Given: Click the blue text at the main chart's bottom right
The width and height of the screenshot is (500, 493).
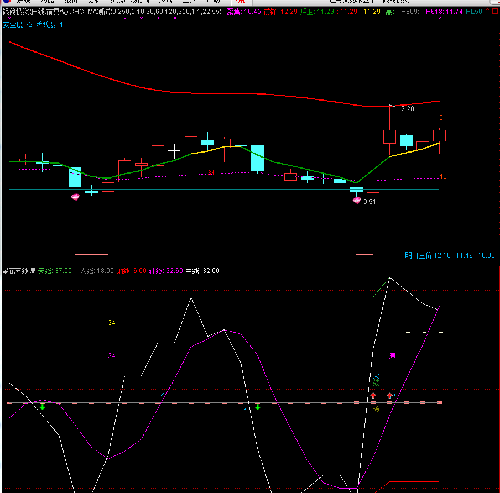Looking at the screenshot, I should click(x=449, y=256).
